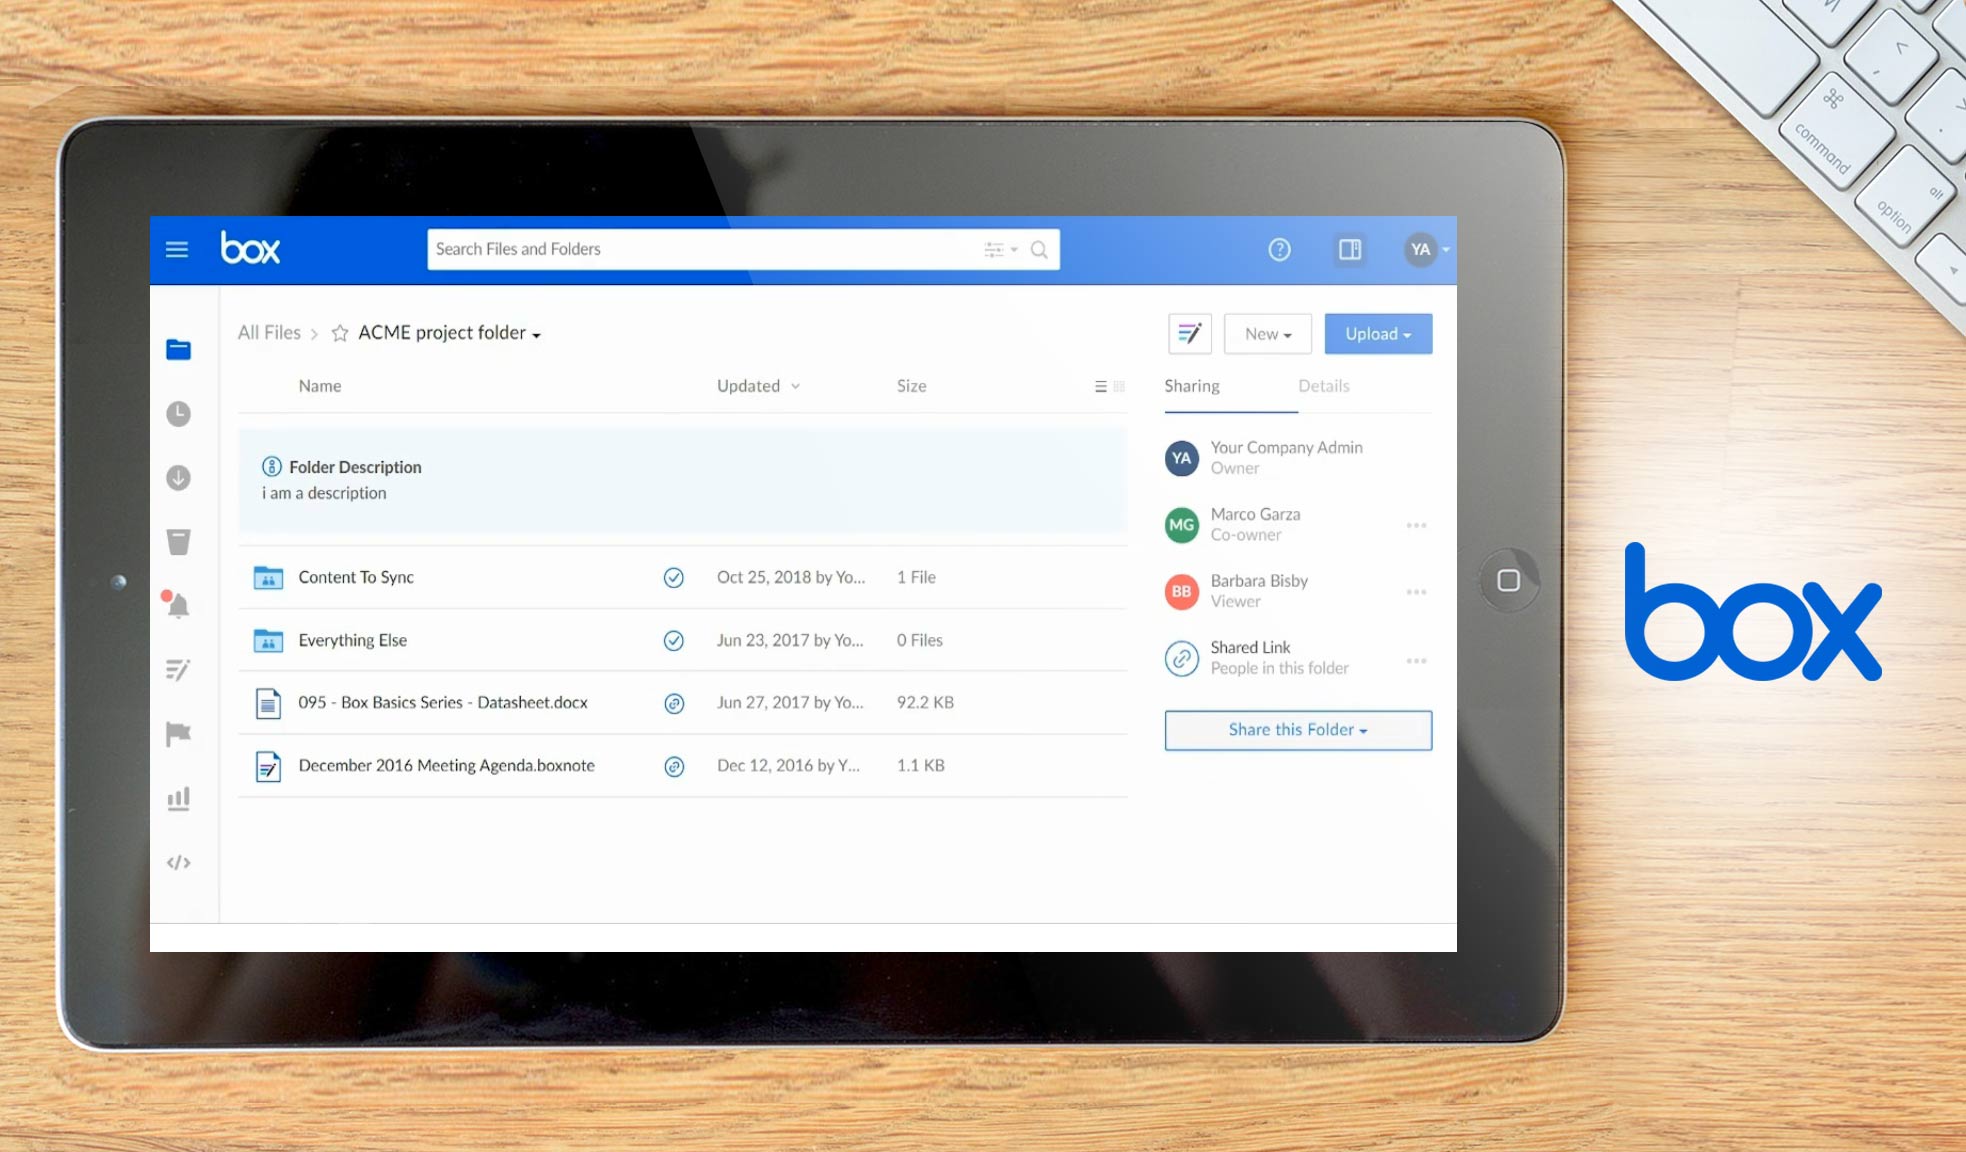Image resolution: width=1966 pixels, height=1152 pixels.
Task: Open the New dropdown button
Action: (1267, 334)
